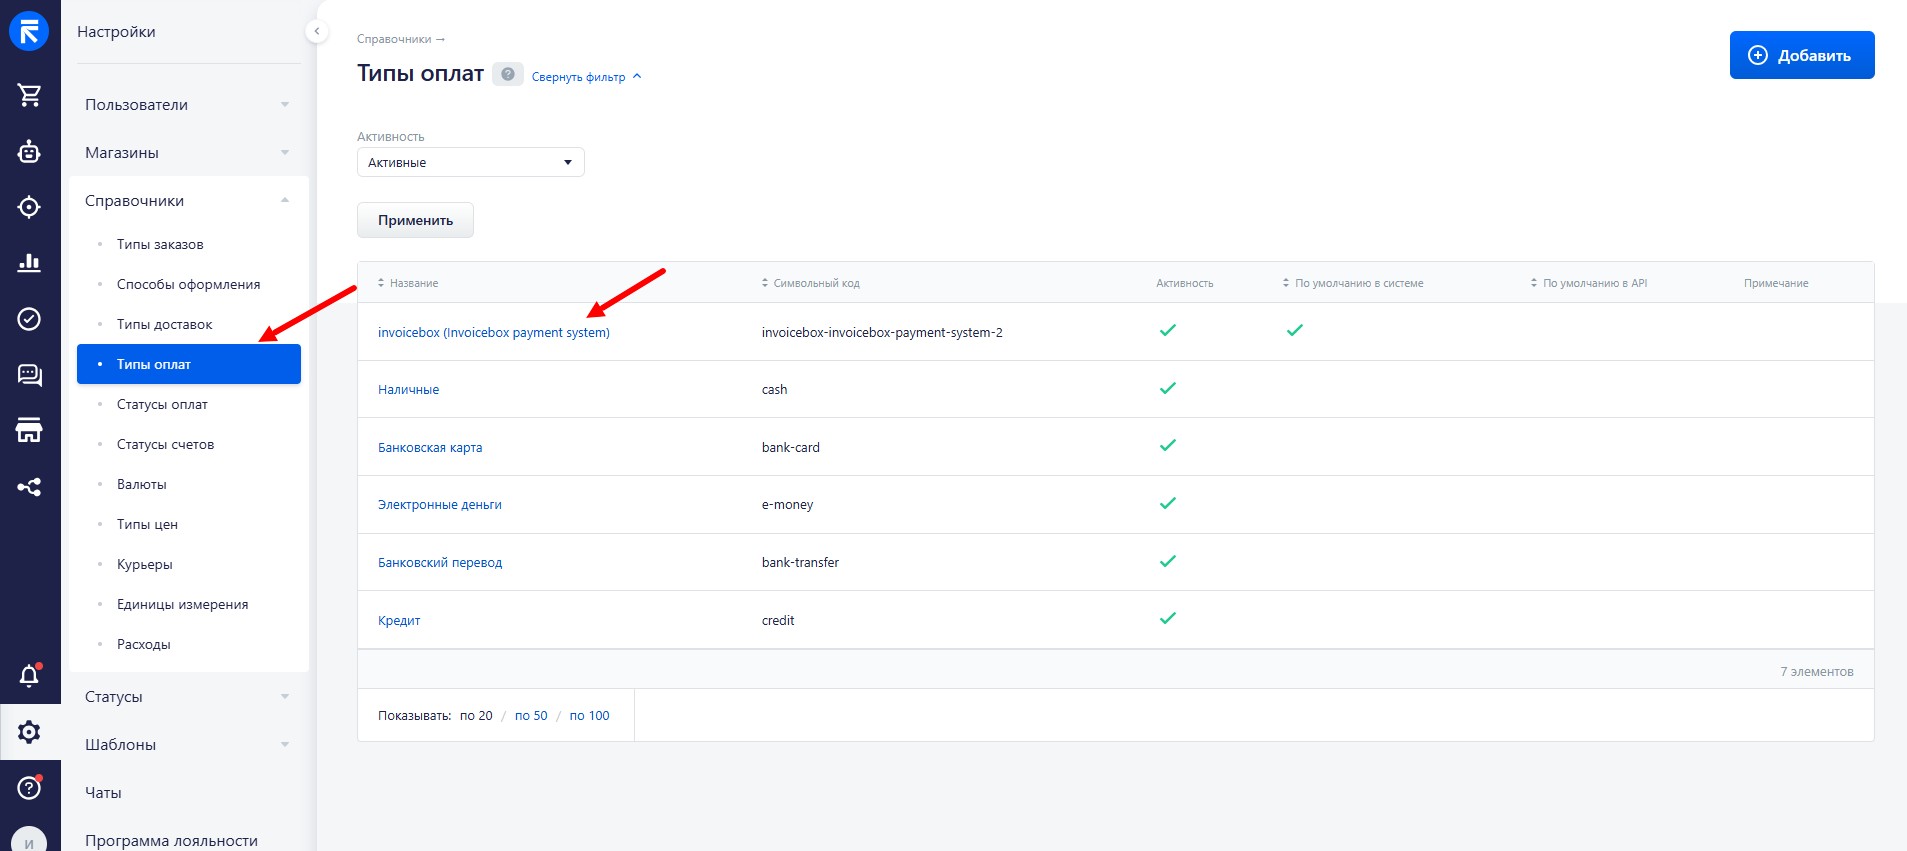Click the help badge next to Типы оплат
The width and height of the screenshot is (1907, 851).
click(508, 74)
